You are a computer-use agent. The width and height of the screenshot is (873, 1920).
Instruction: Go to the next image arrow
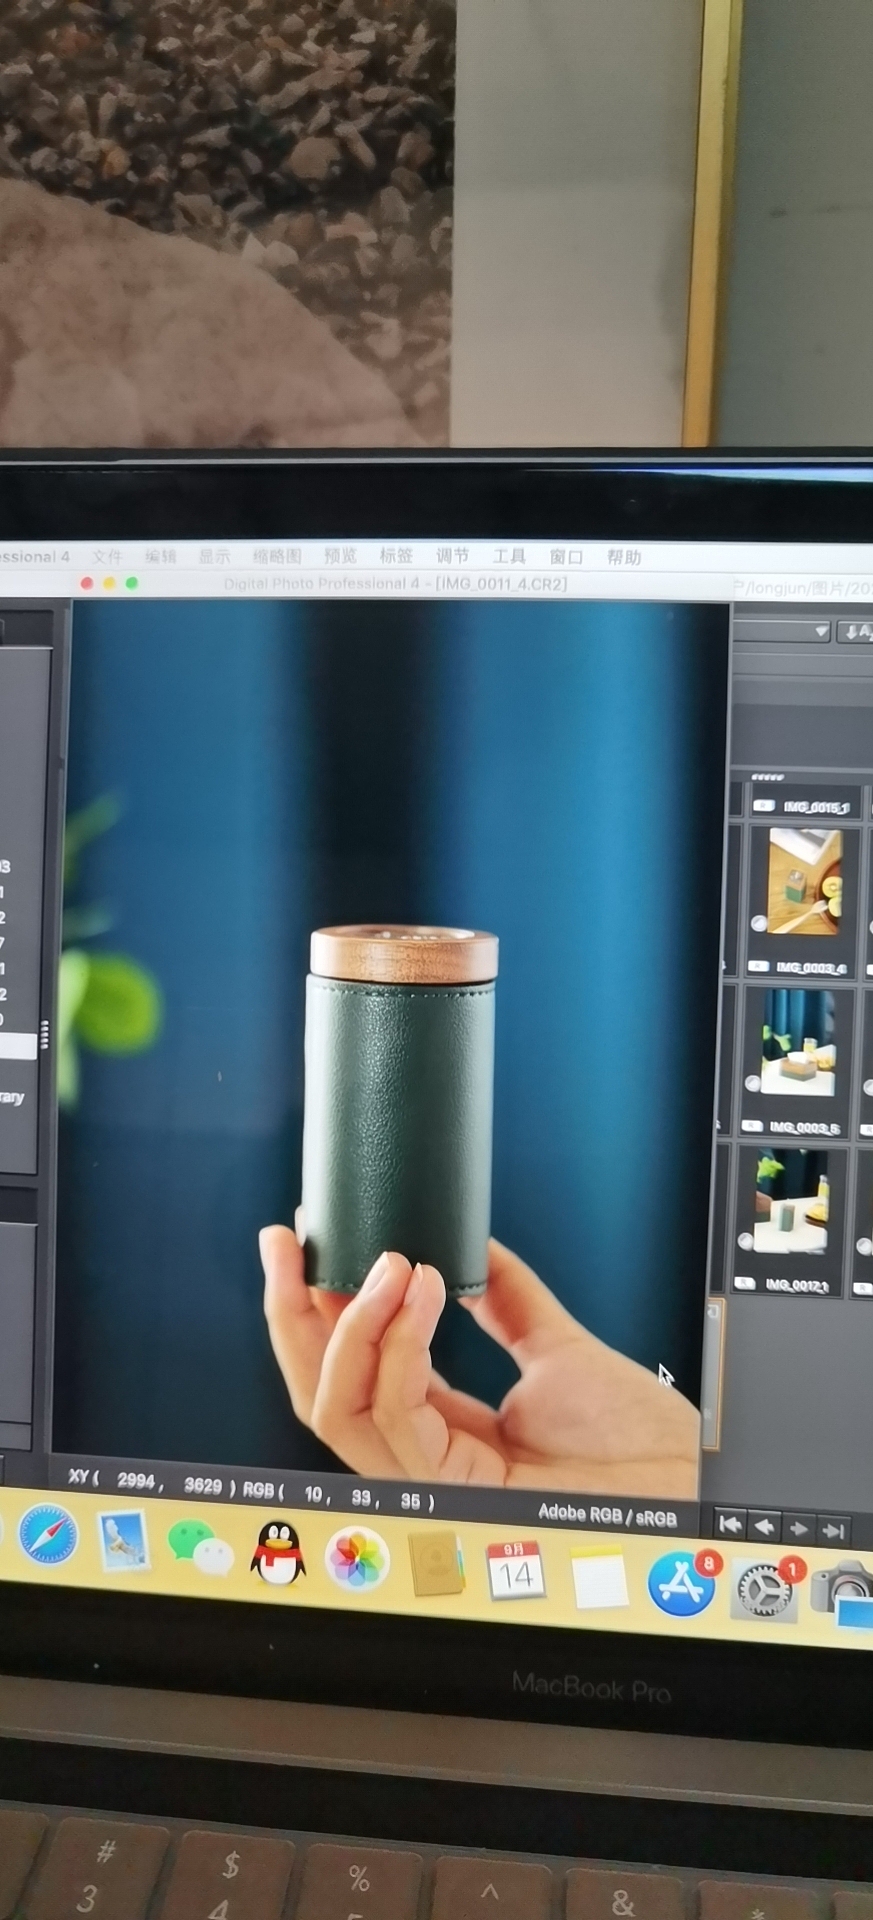(798, 1529)
